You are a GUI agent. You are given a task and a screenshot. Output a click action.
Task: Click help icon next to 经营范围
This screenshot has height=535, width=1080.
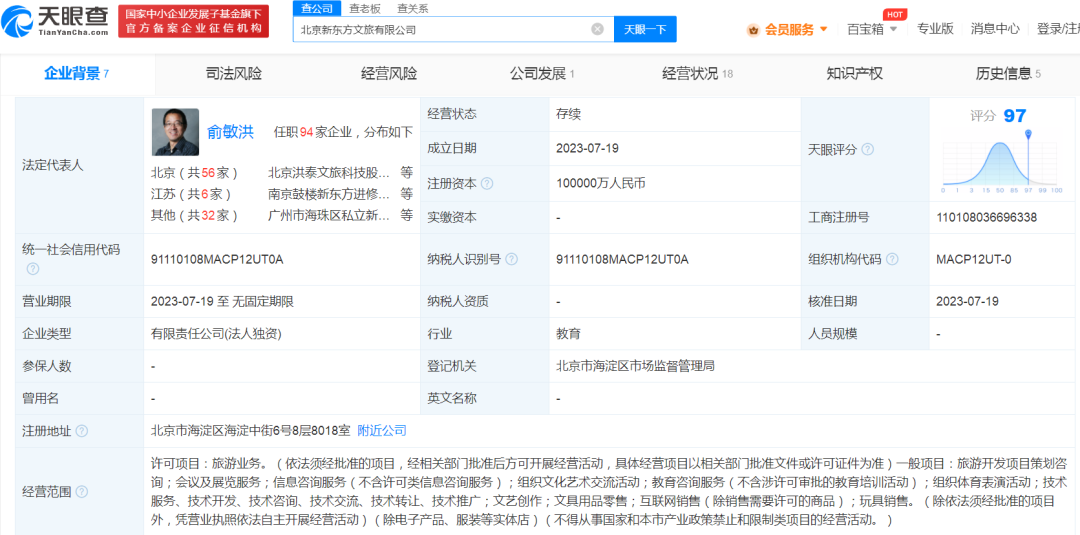tap(81, 492)
